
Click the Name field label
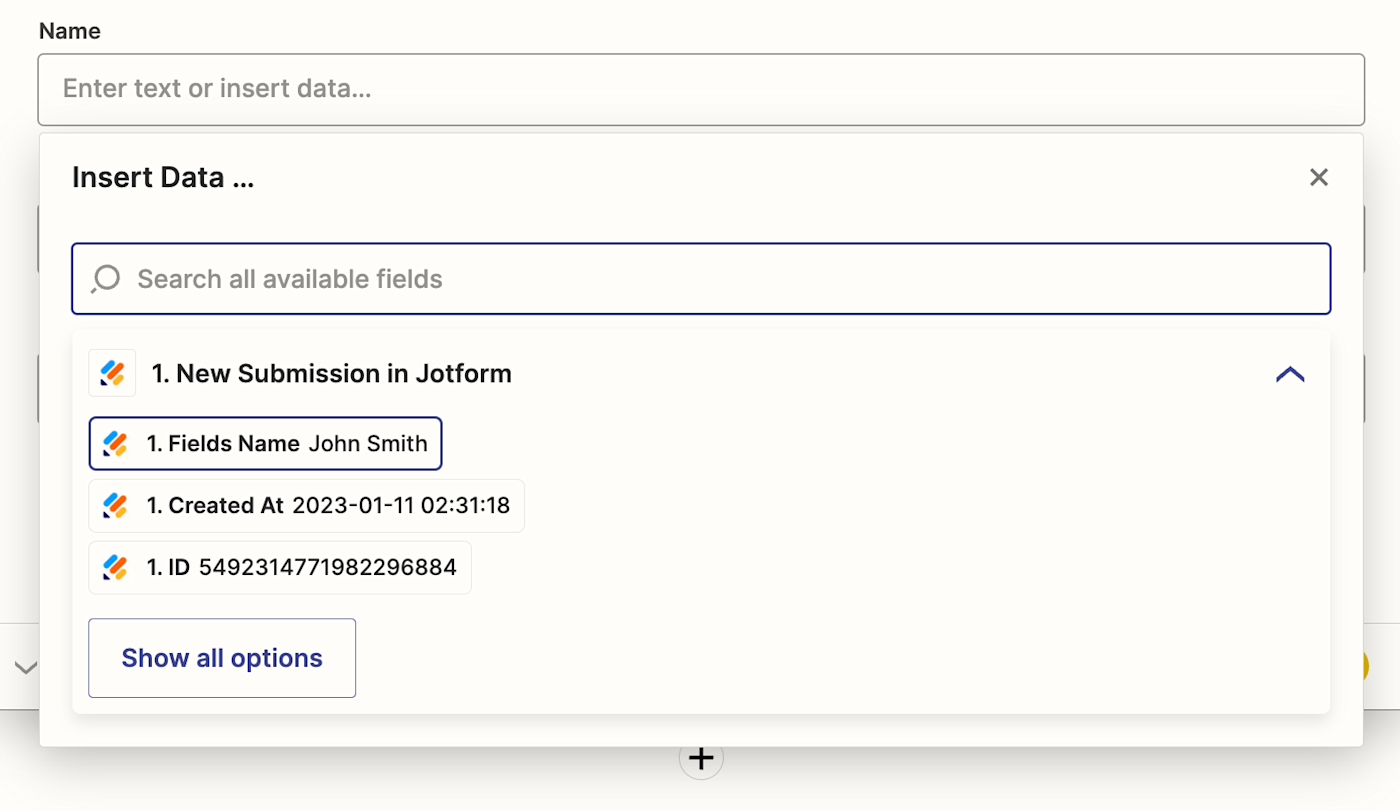(x=70, y=31)
